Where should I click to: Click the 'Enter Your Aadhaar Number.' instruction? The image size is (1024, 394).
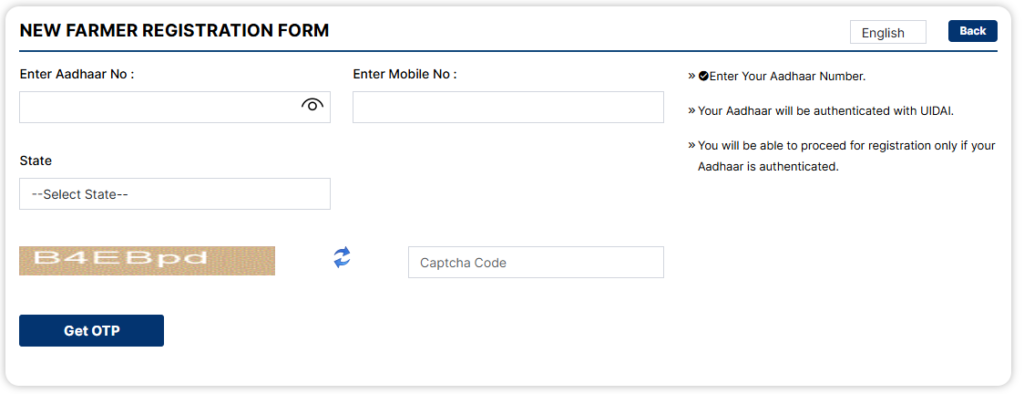click(788, 76)
